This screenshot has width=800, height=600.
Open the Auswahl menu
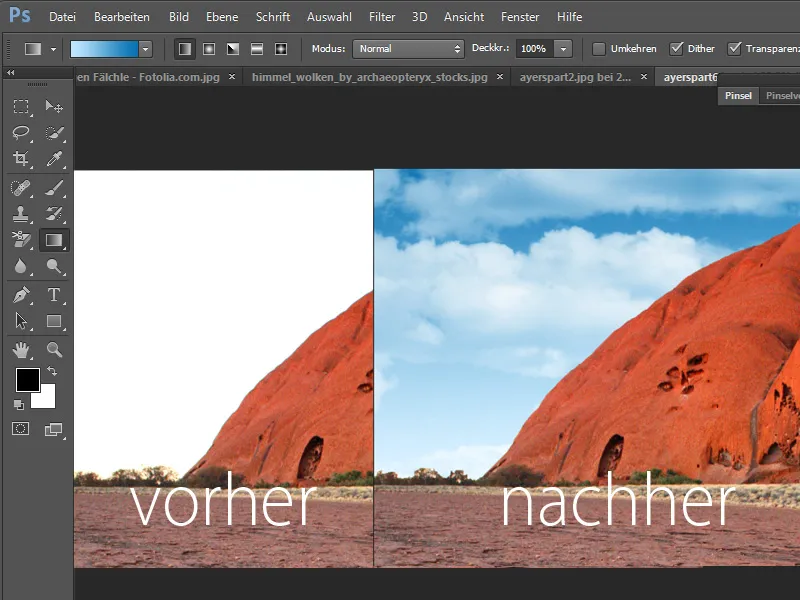(x=329, y=17)
